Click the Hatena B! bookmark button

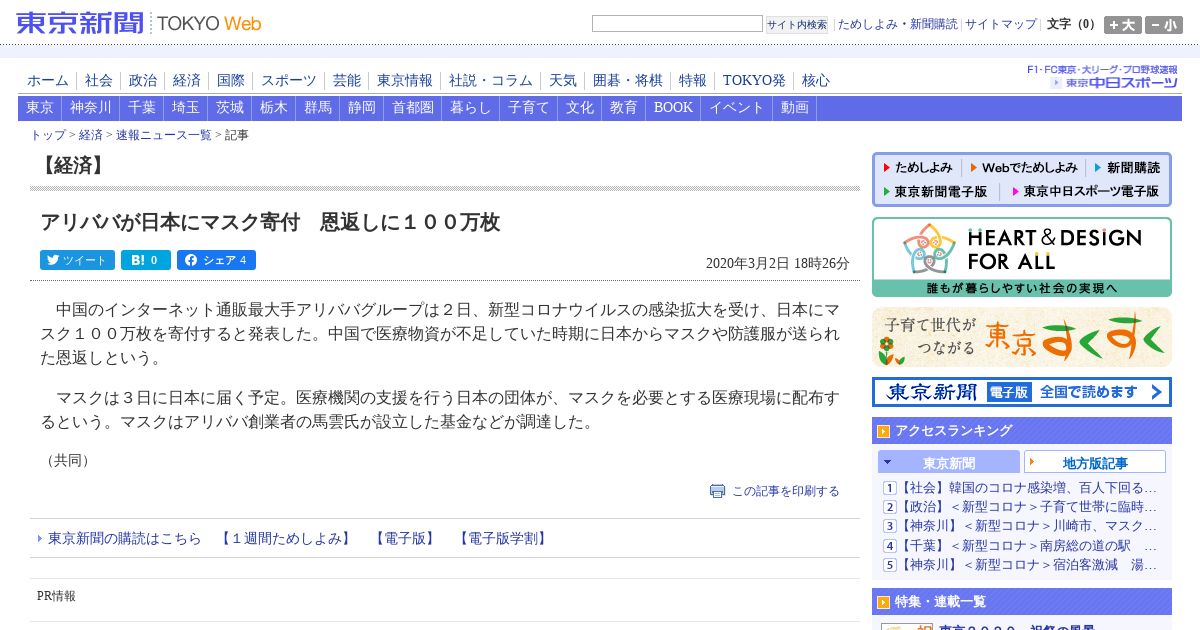tap(146, 260)
